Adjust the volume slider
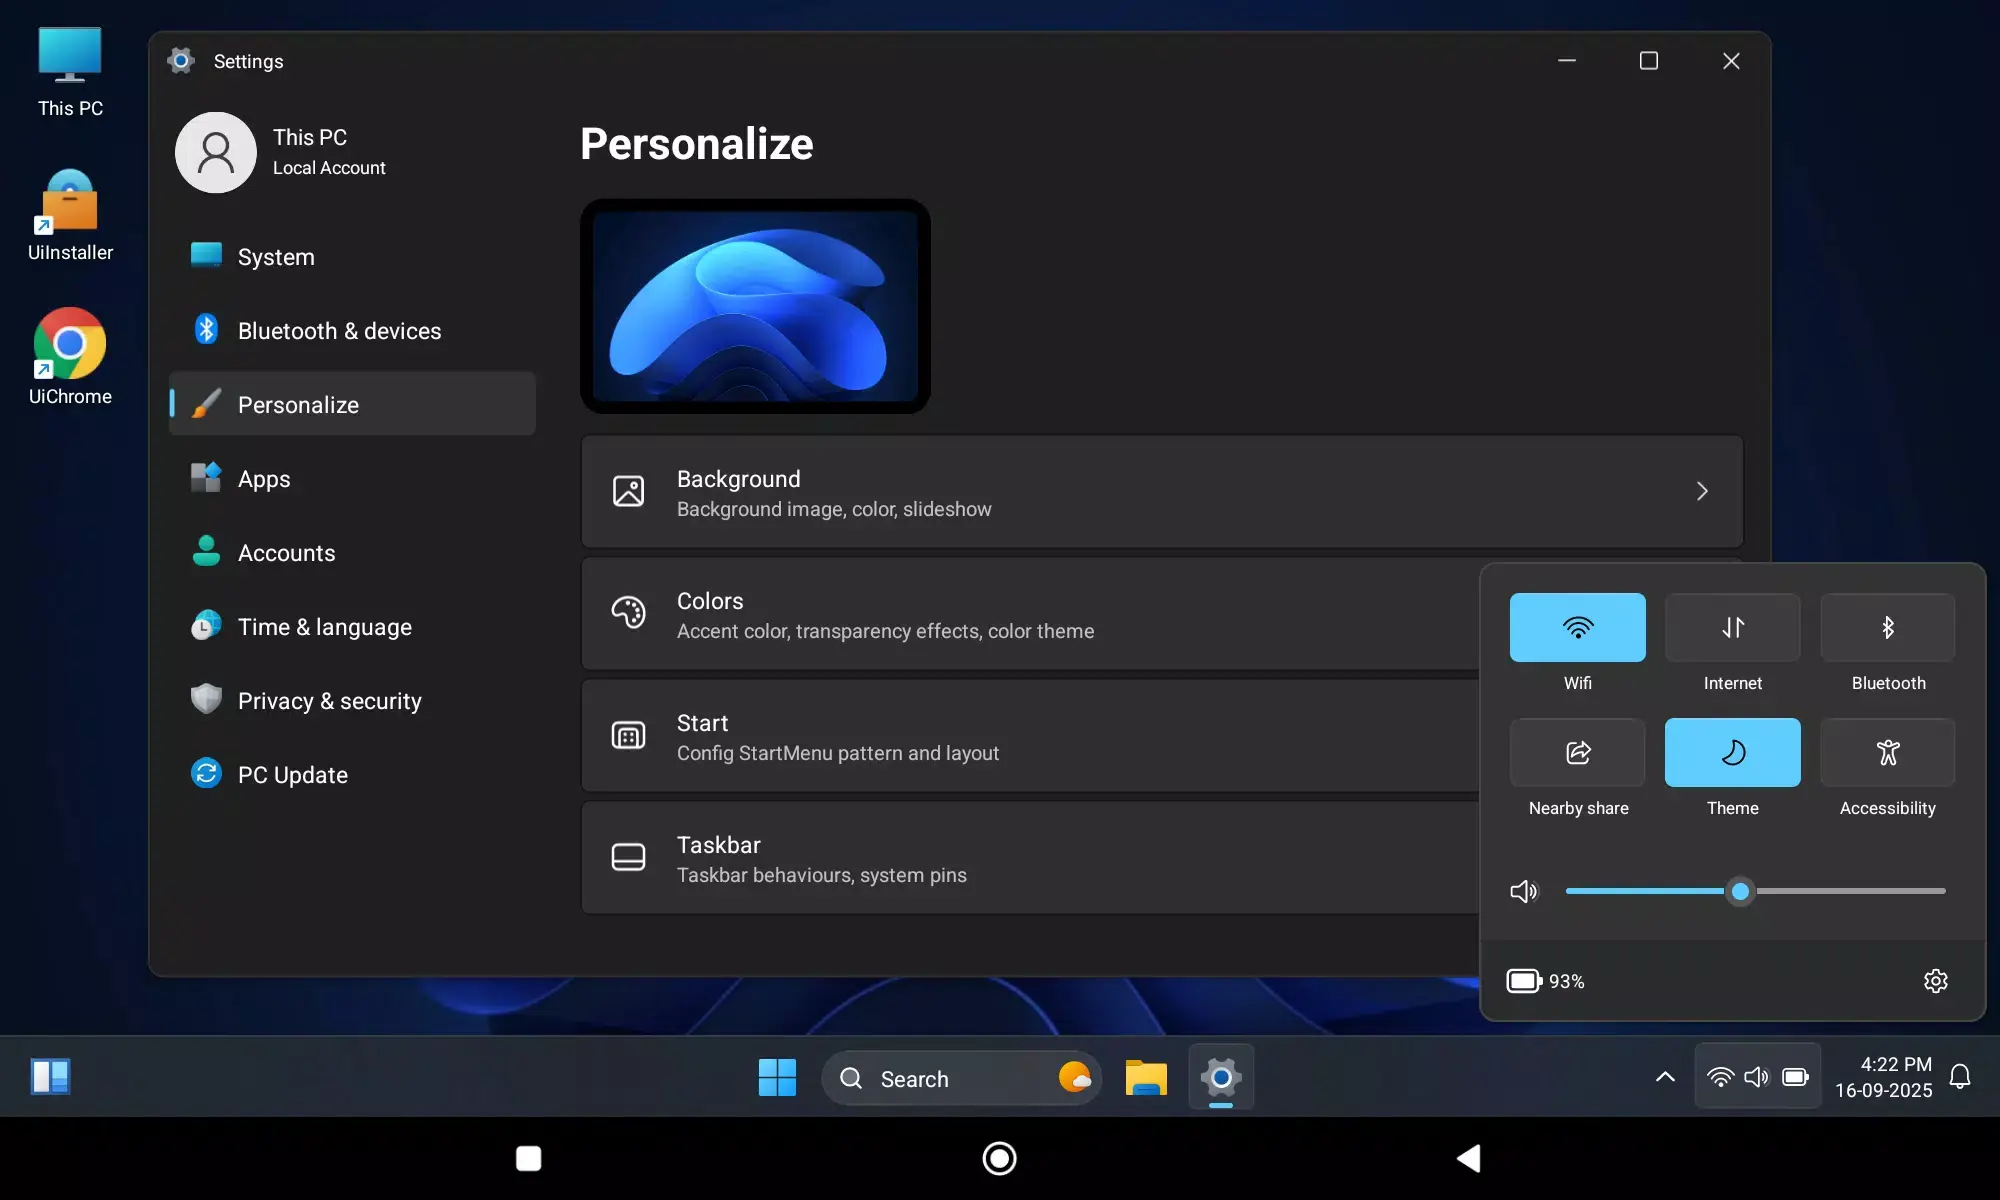This screenshot has height=1200, width=2000. coord(1740,891)
